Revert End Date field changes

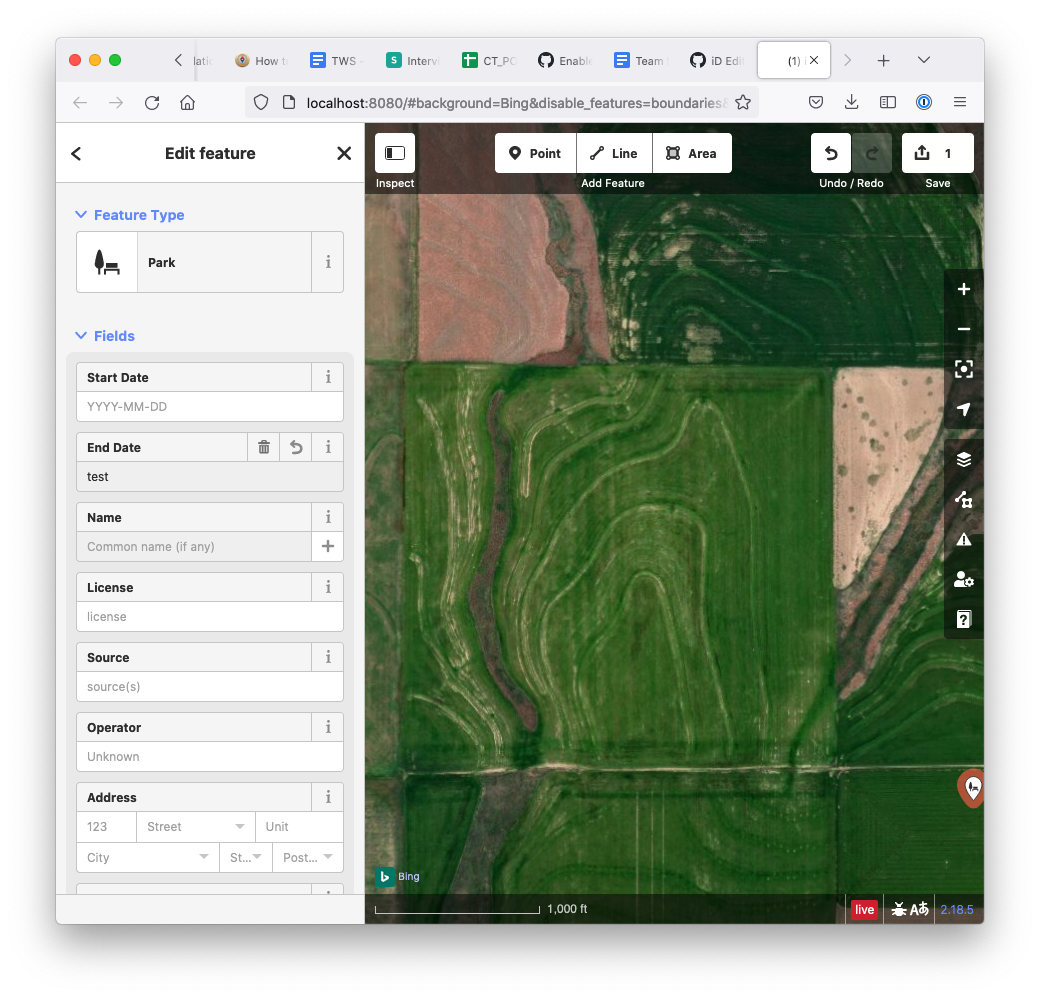(296, 448)
